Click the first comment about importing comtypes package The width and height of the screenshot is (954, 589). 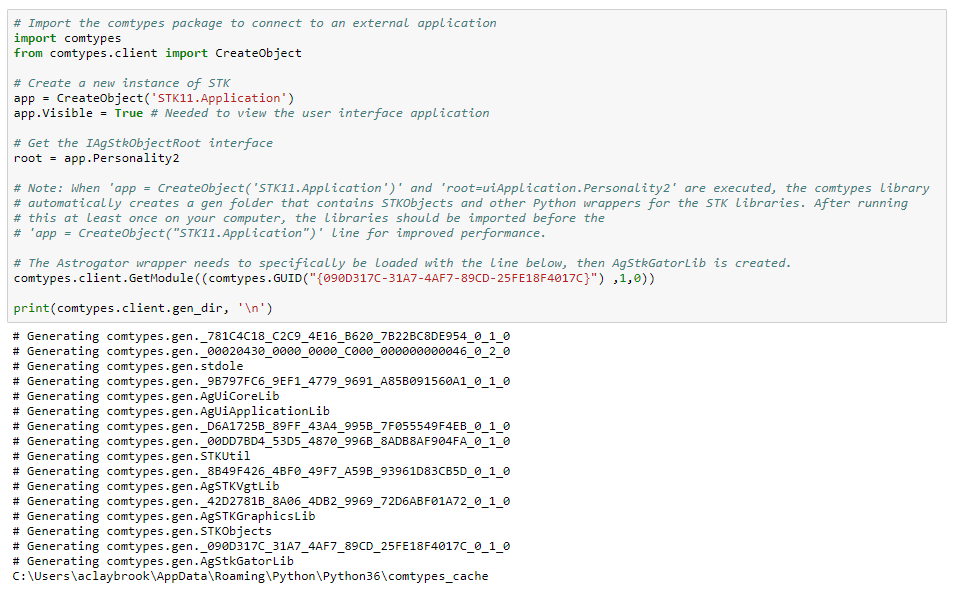click(x=254, y=23)
